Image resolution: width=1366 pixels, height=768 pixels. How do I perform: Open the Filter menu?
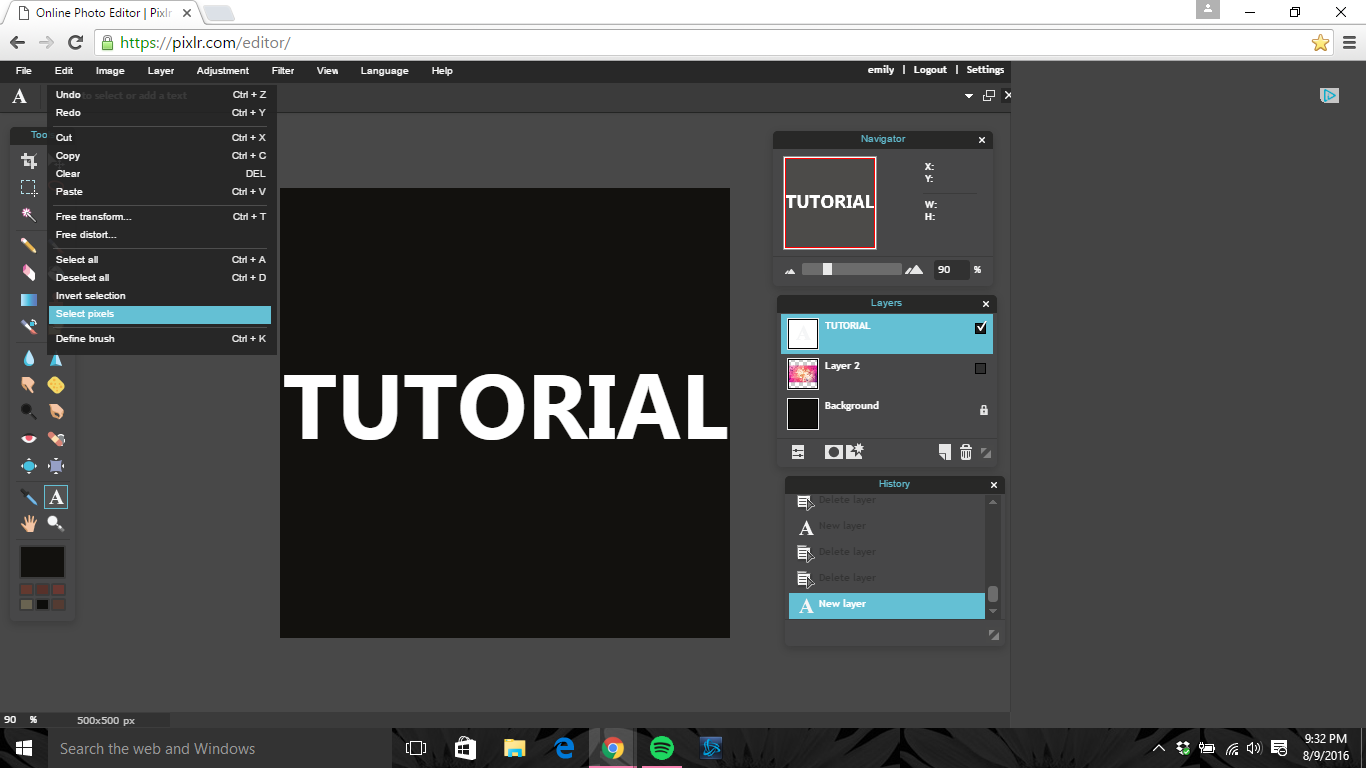pyautogui.click(x=283, y=71)
